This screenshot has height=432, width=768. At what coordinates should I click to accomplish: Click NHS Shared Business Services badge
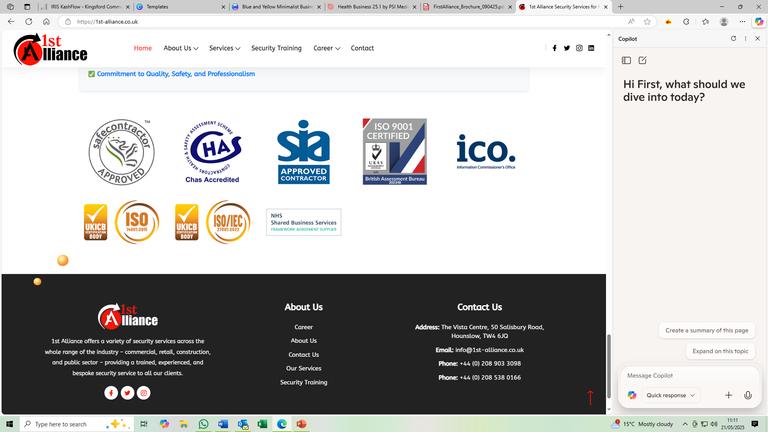click(304, 222)
